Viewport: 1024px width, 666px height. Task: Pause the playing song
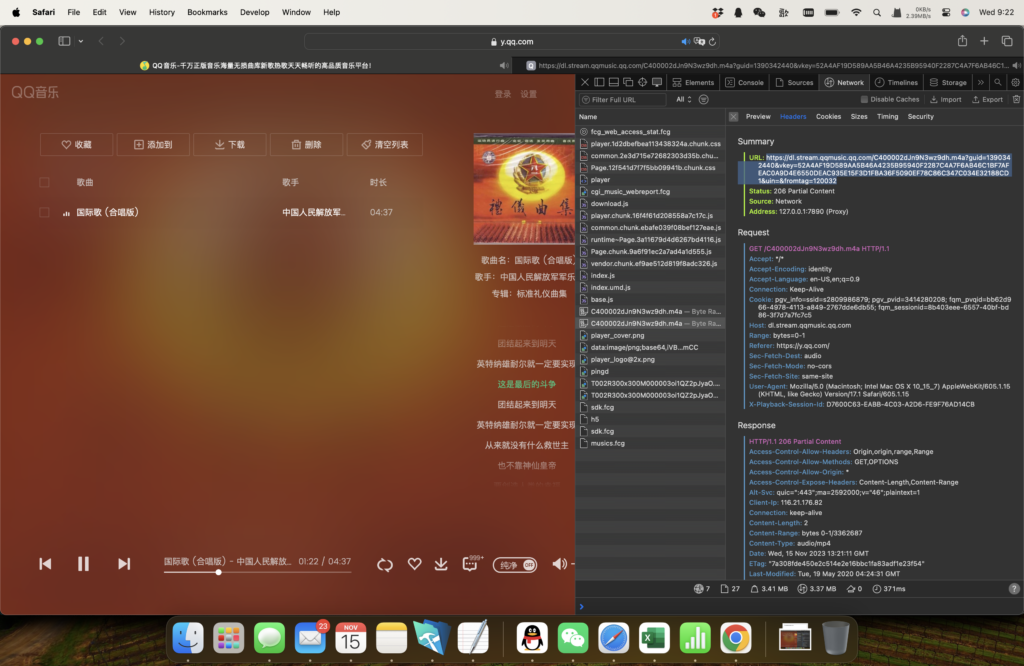pyautogui.click(x=83, y=563)
